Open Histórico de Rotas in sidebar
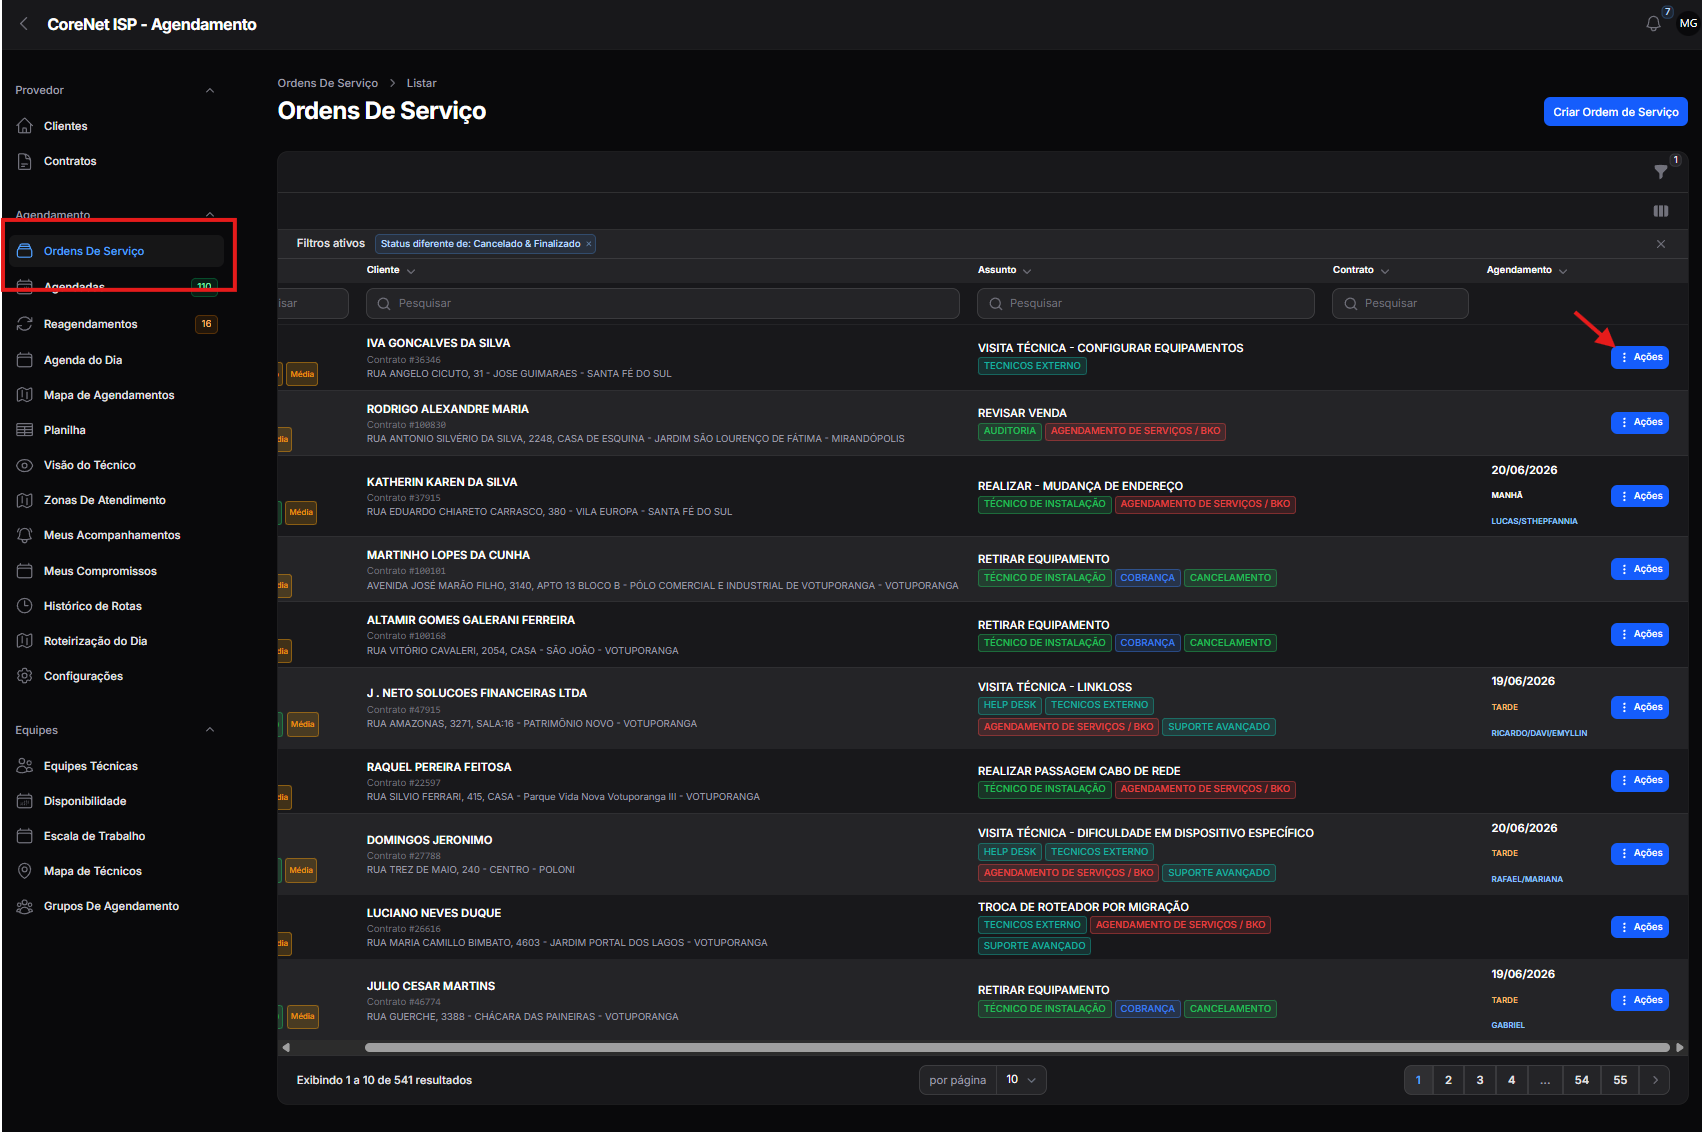The image size is (1702, 1132). 92,606
